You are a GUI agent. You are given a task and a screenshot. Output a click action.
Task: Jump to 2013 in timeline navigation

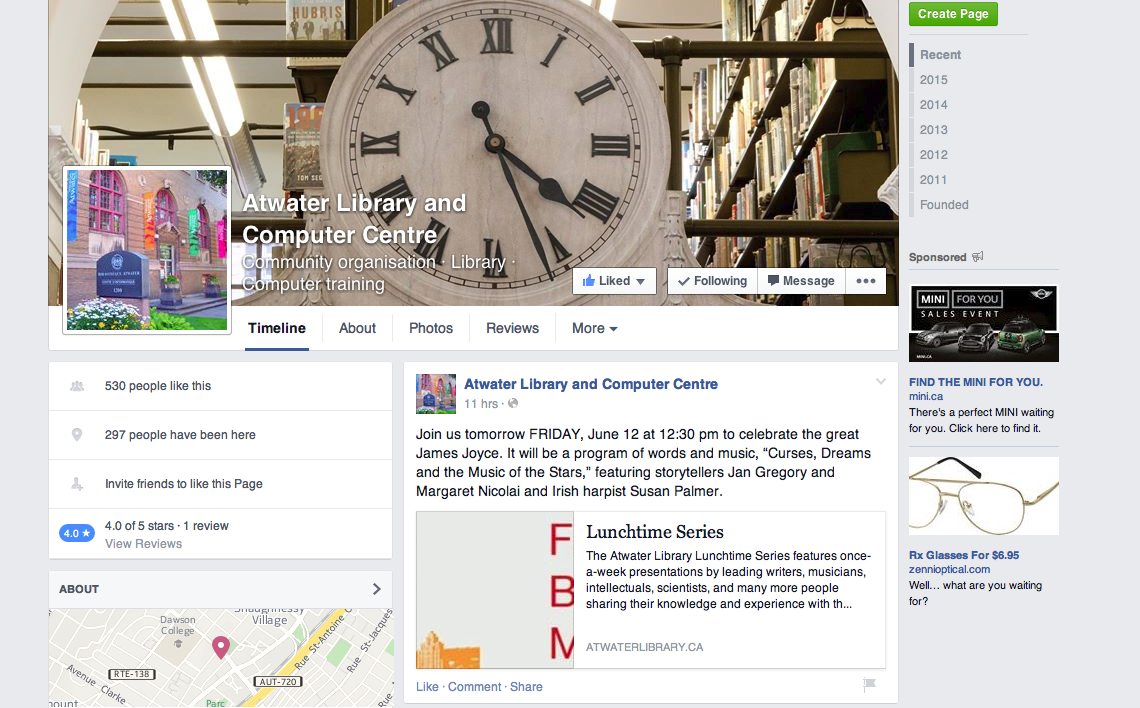point(934,129)
